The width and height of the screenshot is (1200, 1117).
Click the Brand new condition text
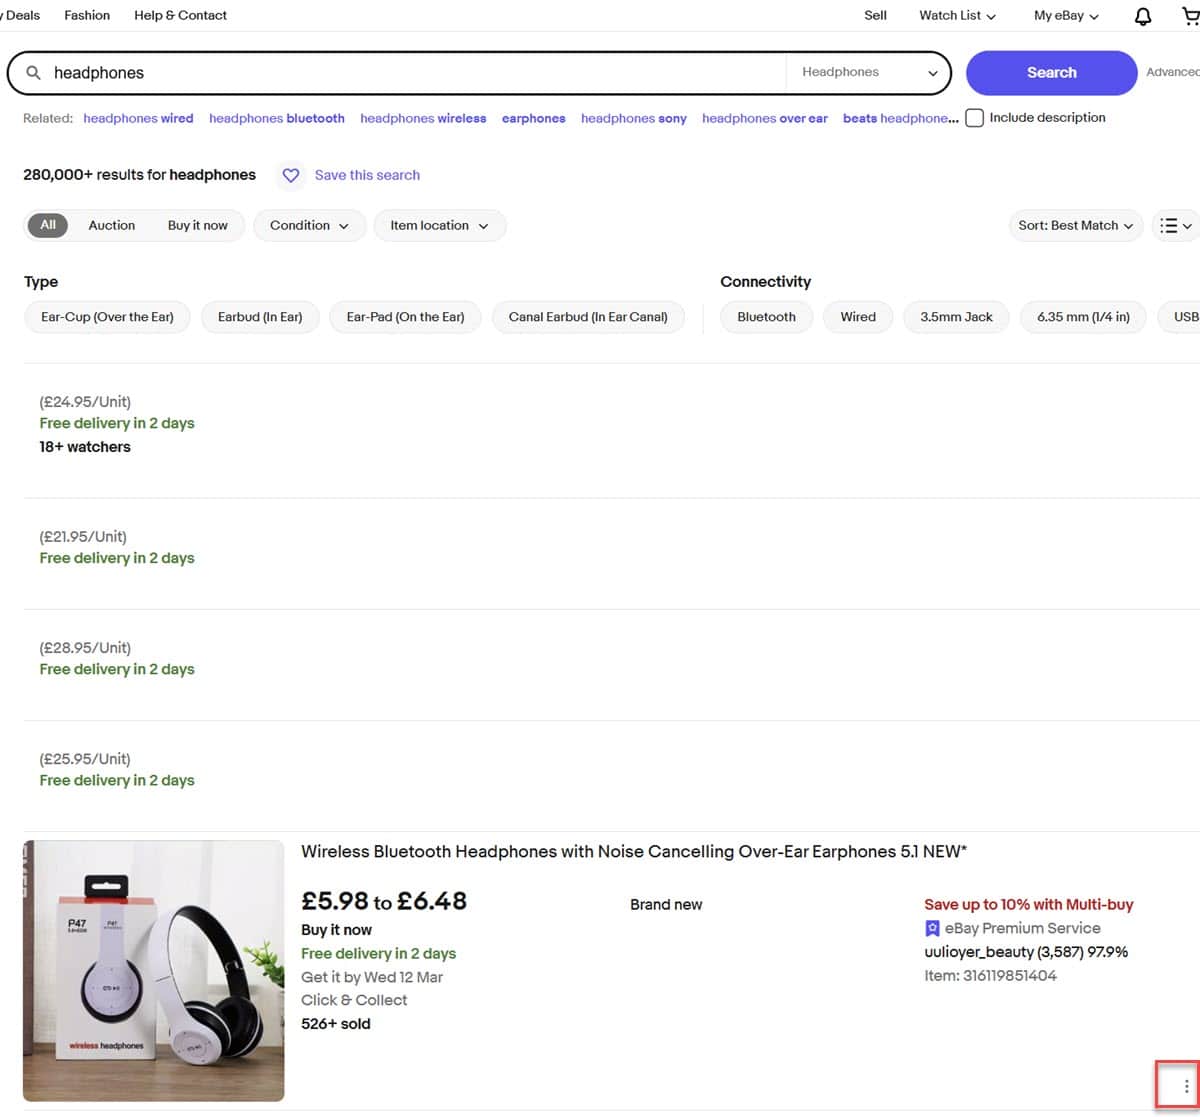tap(666, 904)
